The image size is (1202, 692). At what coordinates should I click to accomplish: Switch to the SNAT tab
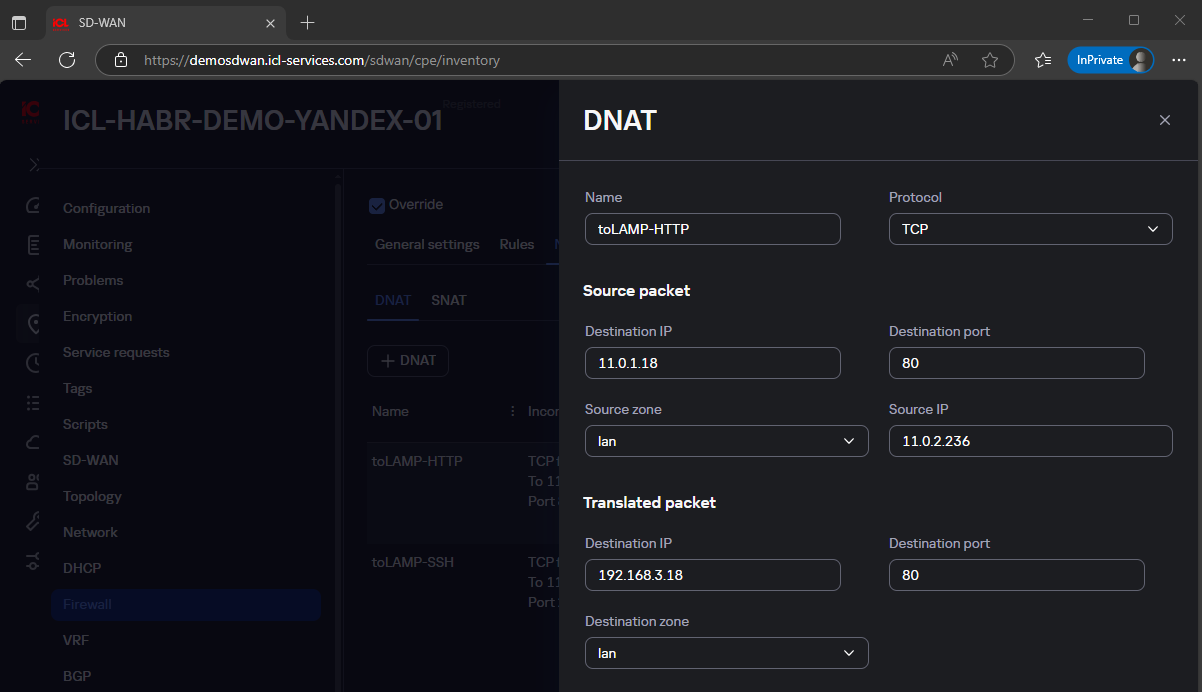pyautogui.click(x=448, y=300)
